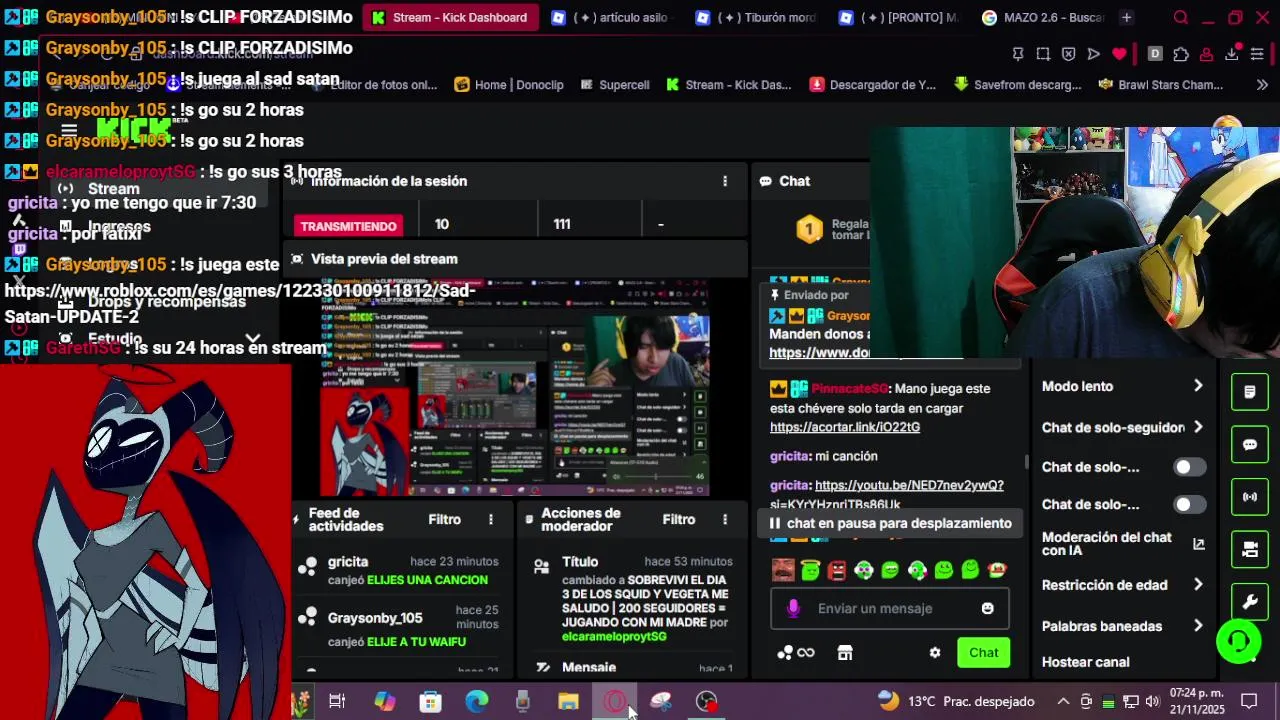Open the wrench tools side panel icon
This screenshot has width=1280, height=720.
coord(1250,602)
